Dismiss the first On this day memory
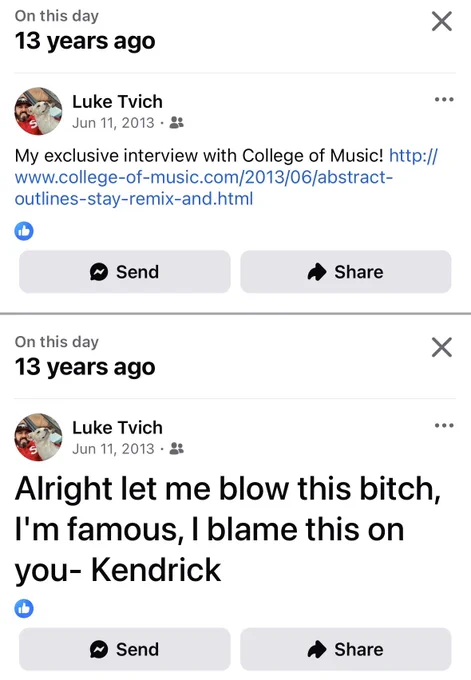 (x=442, y=21)
